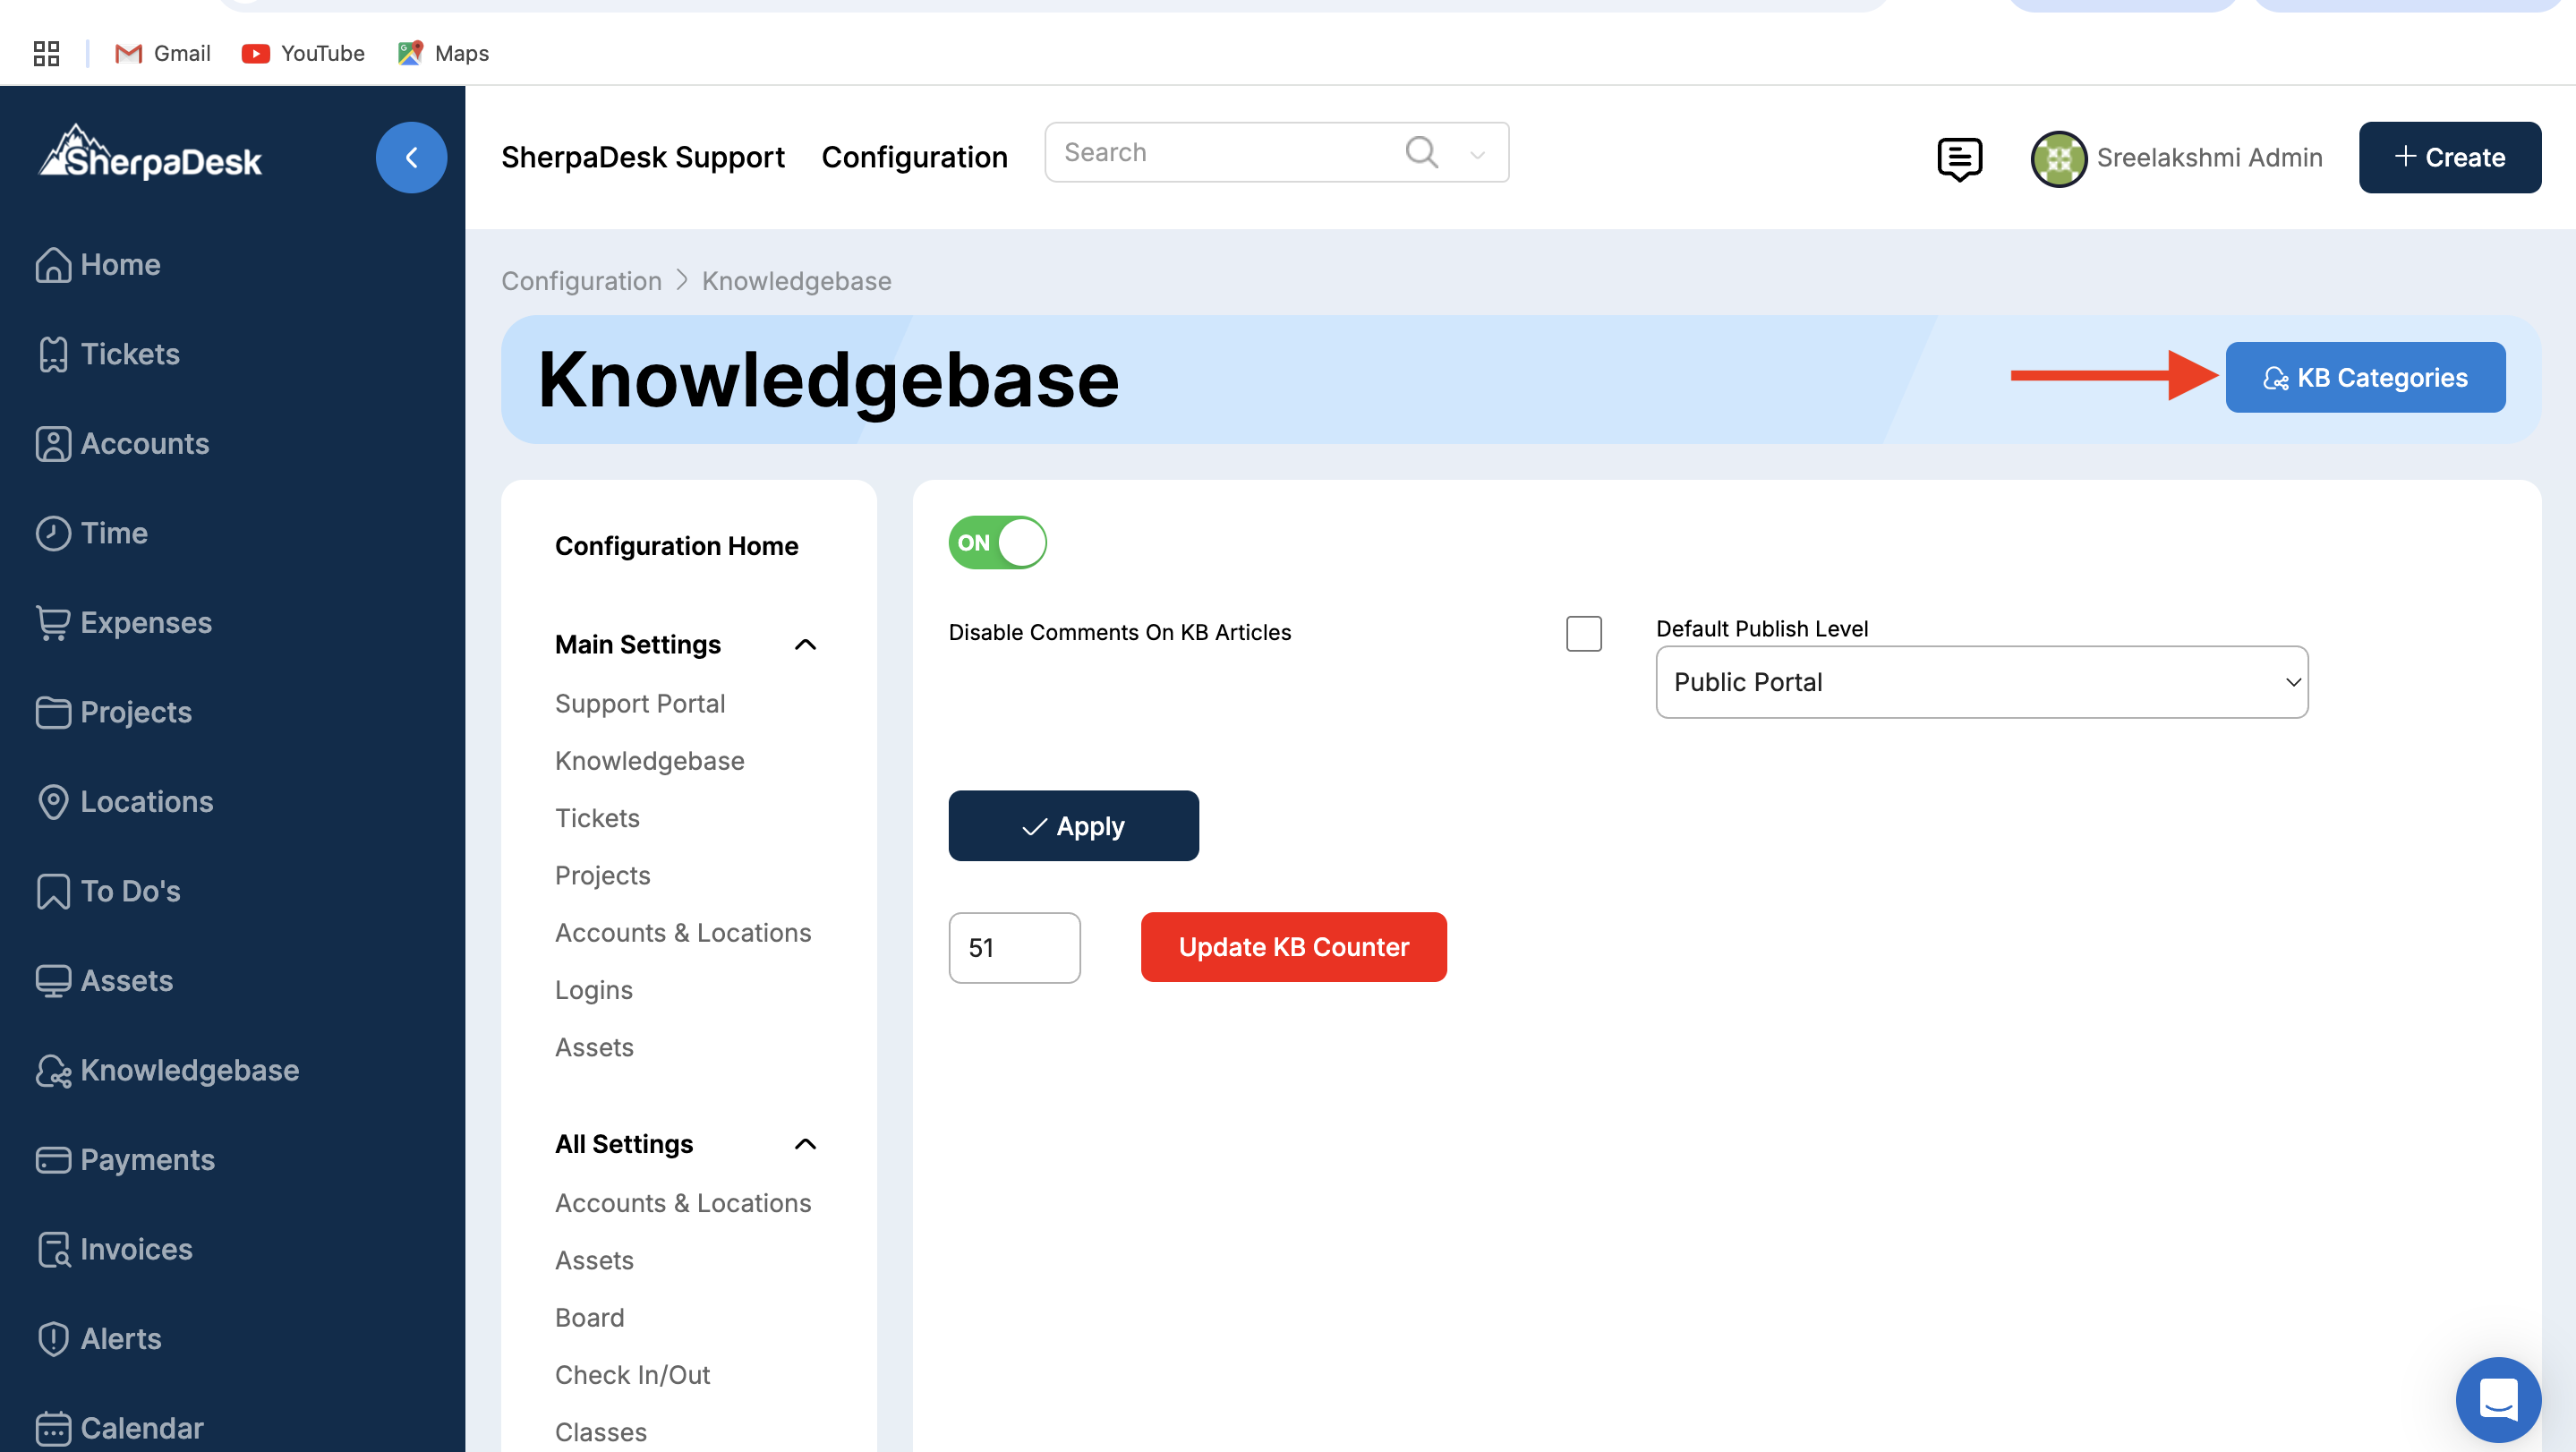Select Accounts & Locations under Main Settings
This screenshot has width=2576, height=1452.
(683, 932)
